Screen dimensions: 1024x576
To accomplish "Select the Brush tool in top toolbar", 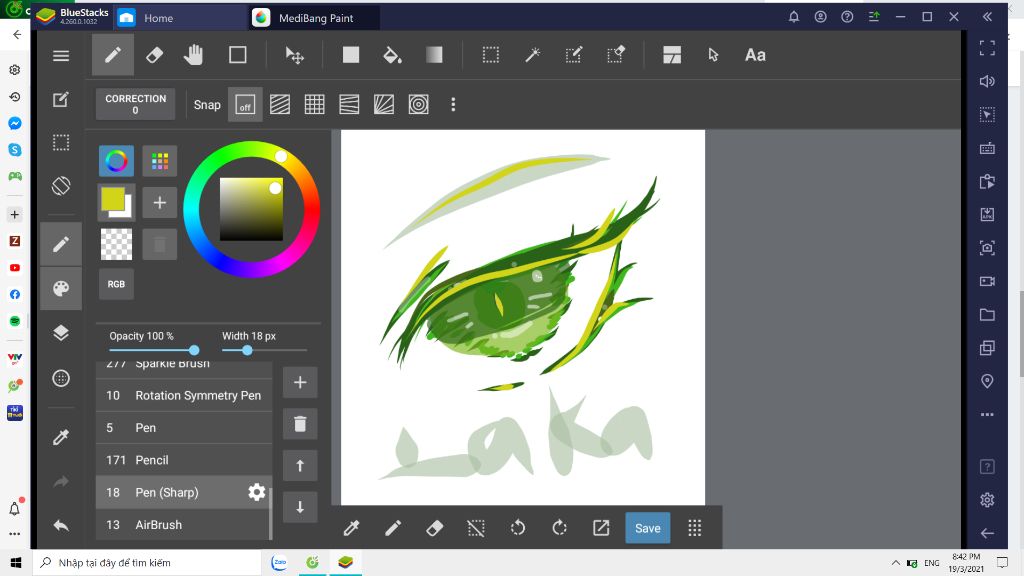I will coord(113,55).
